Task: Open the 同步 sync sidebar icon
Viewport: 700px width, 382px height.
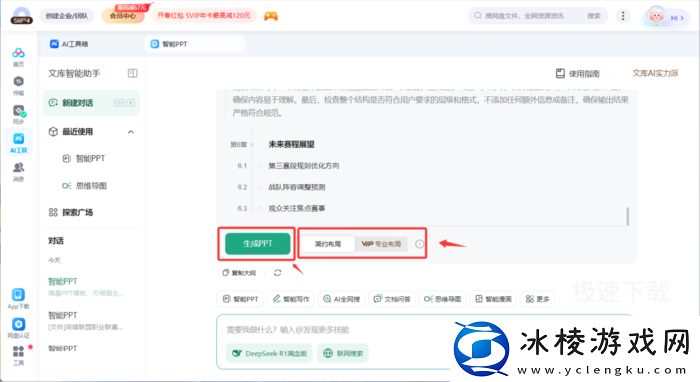Action: tap(18, 114)
